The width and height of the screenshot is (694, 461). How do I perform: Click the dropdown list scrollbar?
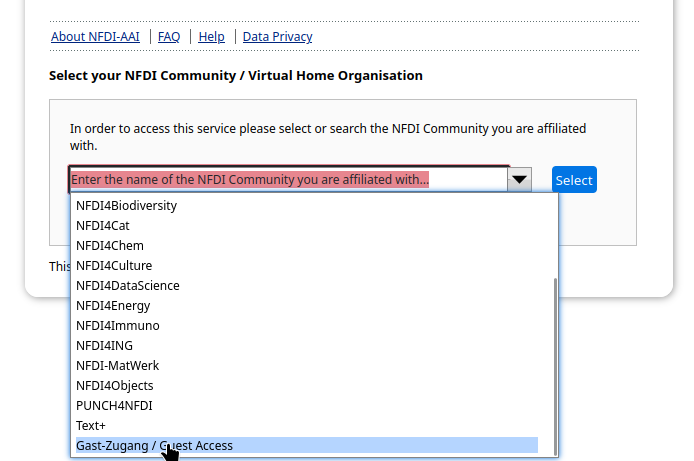point(555,366)
